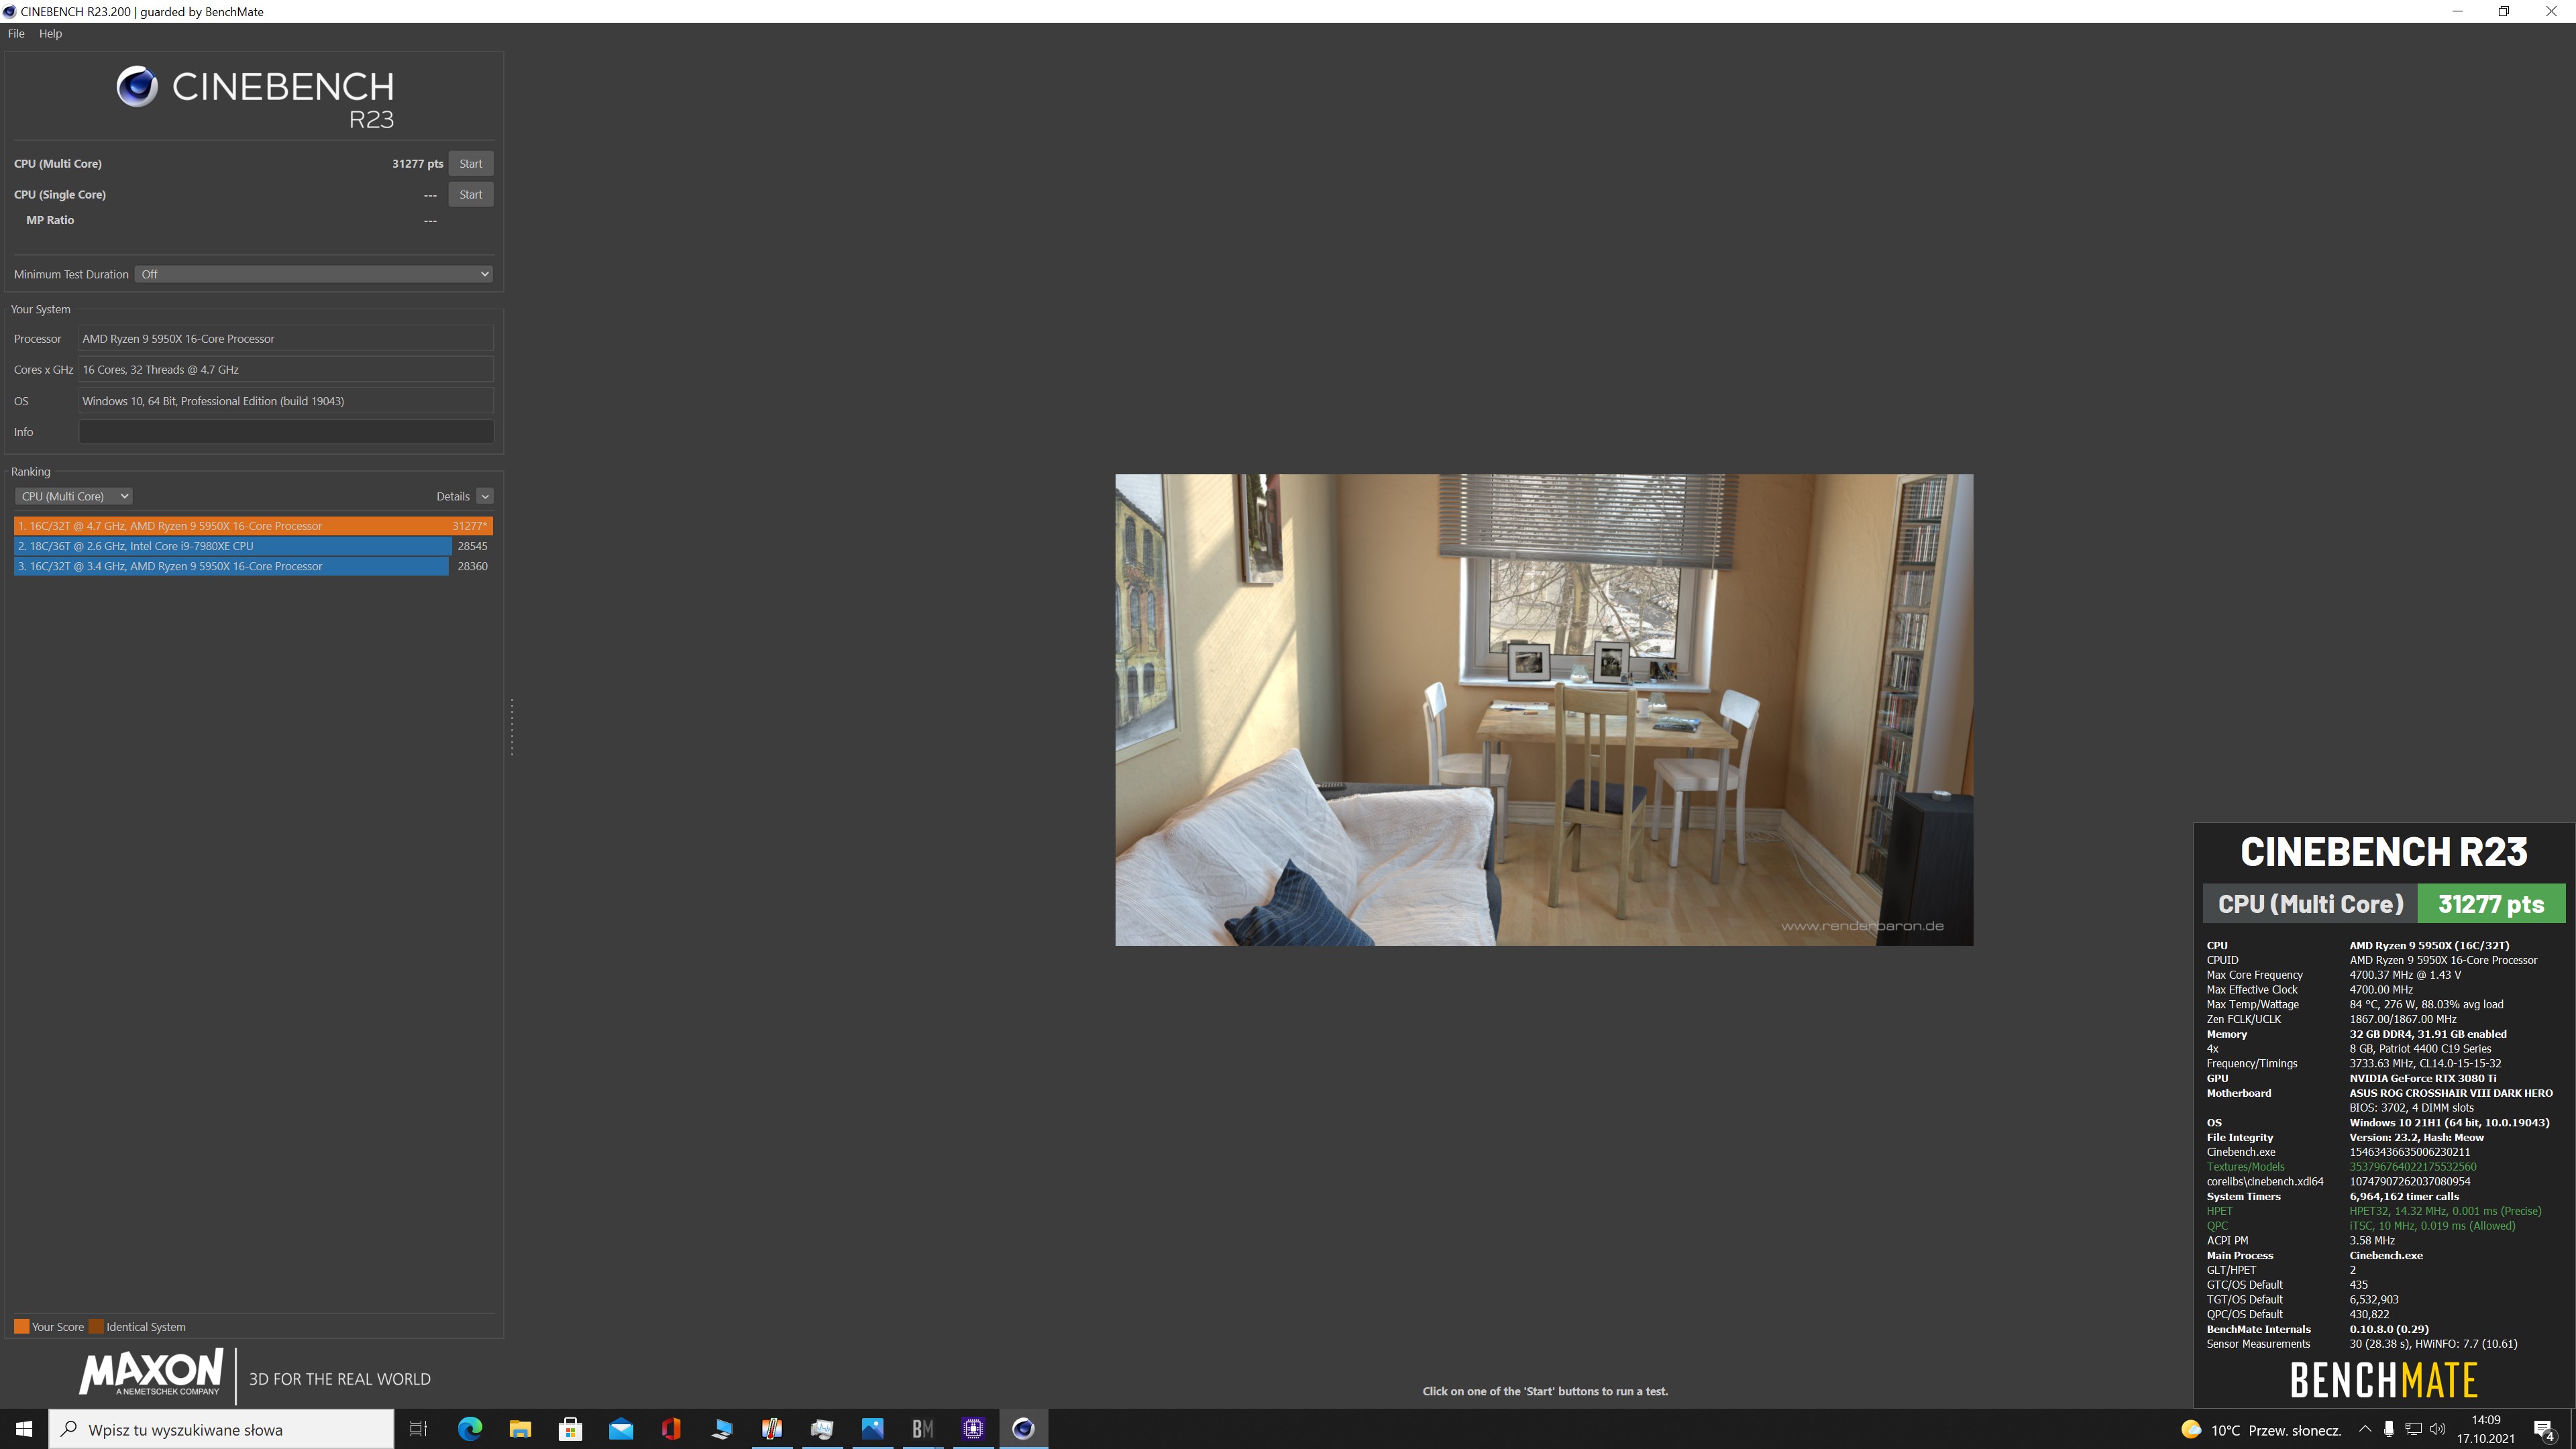Screen dimensions: 2576x1449
Task: Click the Cores x GHz field
Action: pyautogui.click(x=286, y=370)
